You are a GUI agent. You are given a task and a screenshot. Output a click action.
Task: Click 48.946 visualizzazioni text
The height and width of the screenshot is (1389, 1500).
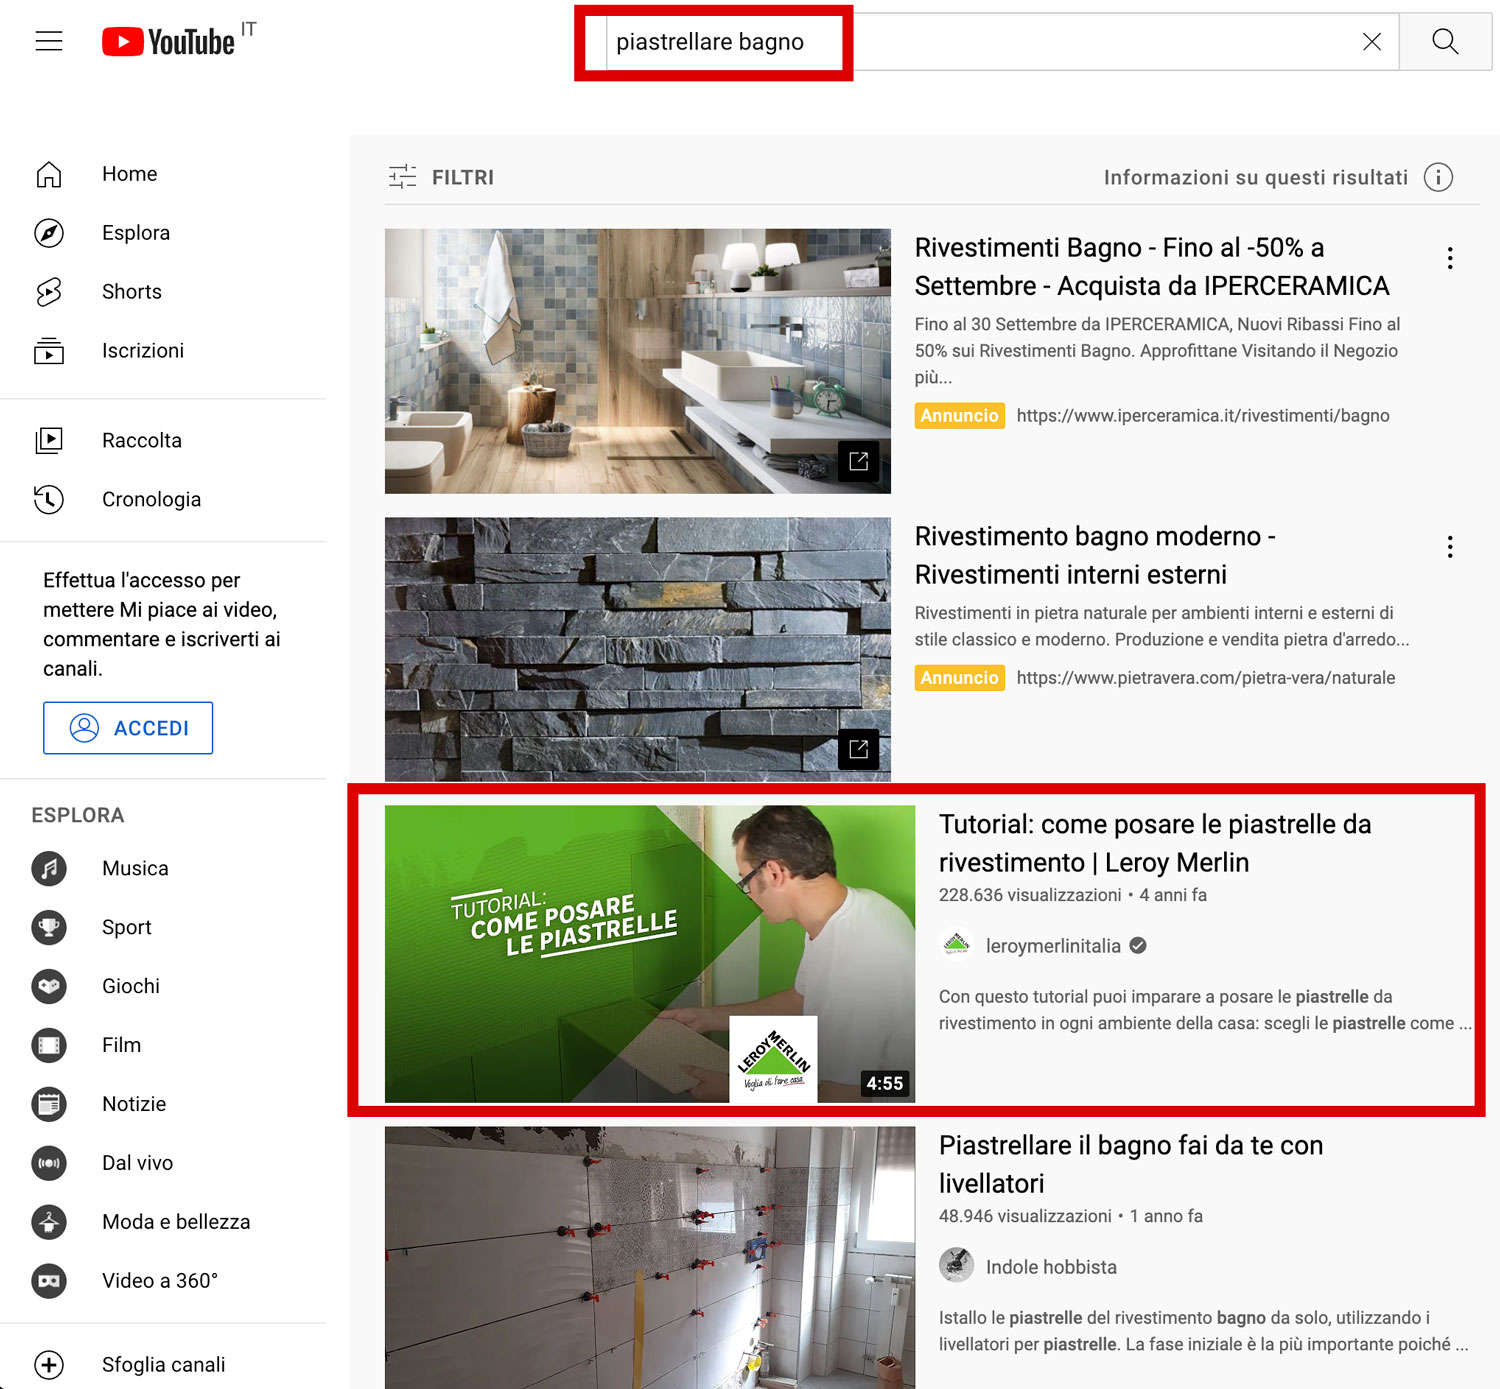tap(1025, 1216)
